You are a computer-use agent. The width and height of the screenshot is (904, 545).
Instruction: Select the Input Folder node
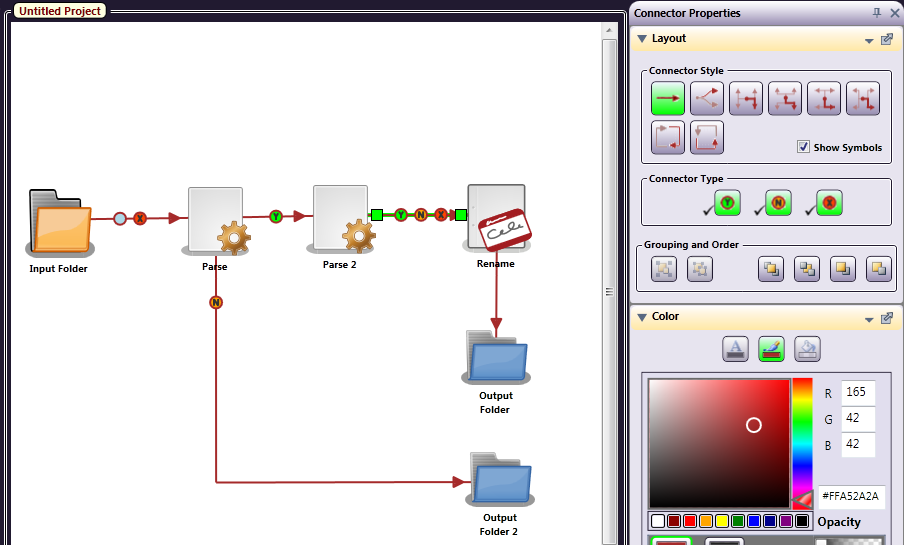(x=60, y=223)
